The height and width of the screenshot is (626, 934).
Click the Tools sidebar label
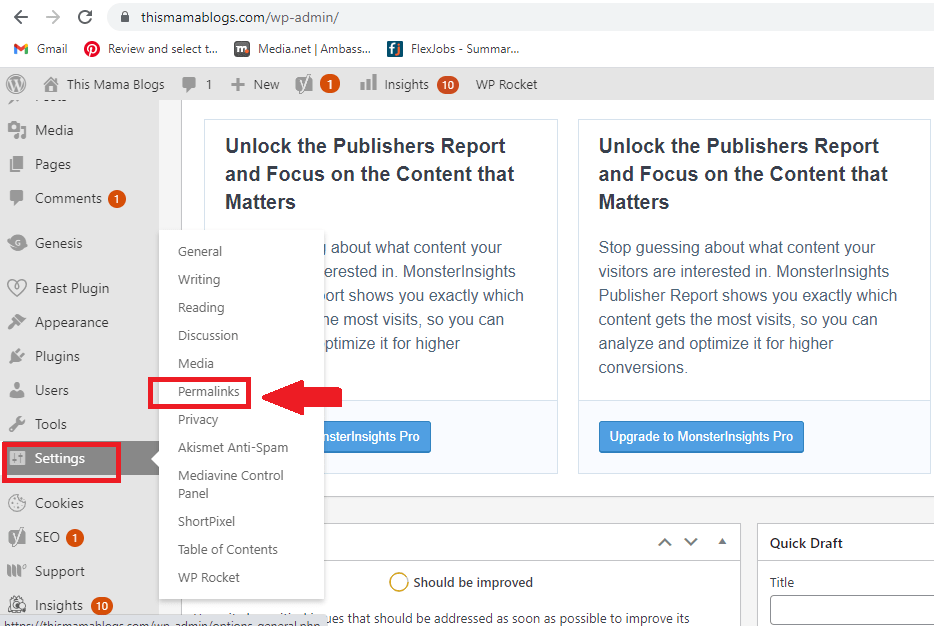(x=51, y=424)
